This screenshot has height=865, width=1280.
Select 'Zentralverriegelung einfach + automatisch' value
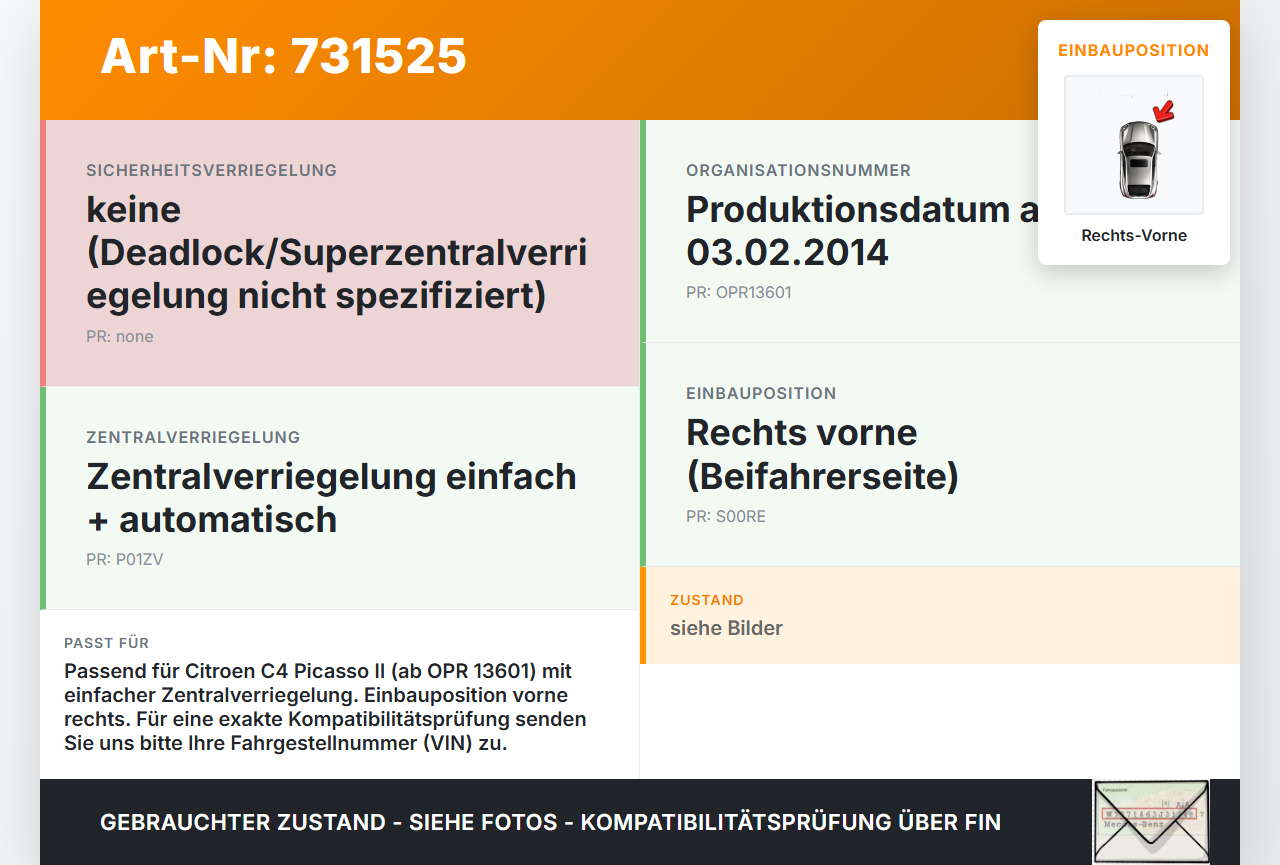(331, 498)
